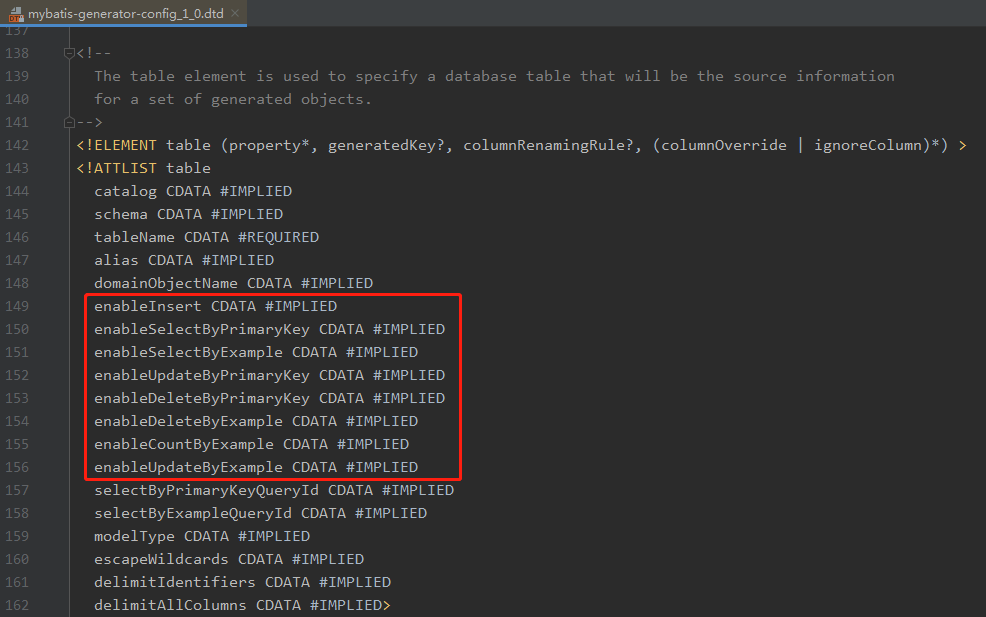Select the mybatis-generator-config_1_0.dtd editor tab
Image resolution: width=986 pixels, height=617 pixels.
pyautogui.click(x=123, y=13)
